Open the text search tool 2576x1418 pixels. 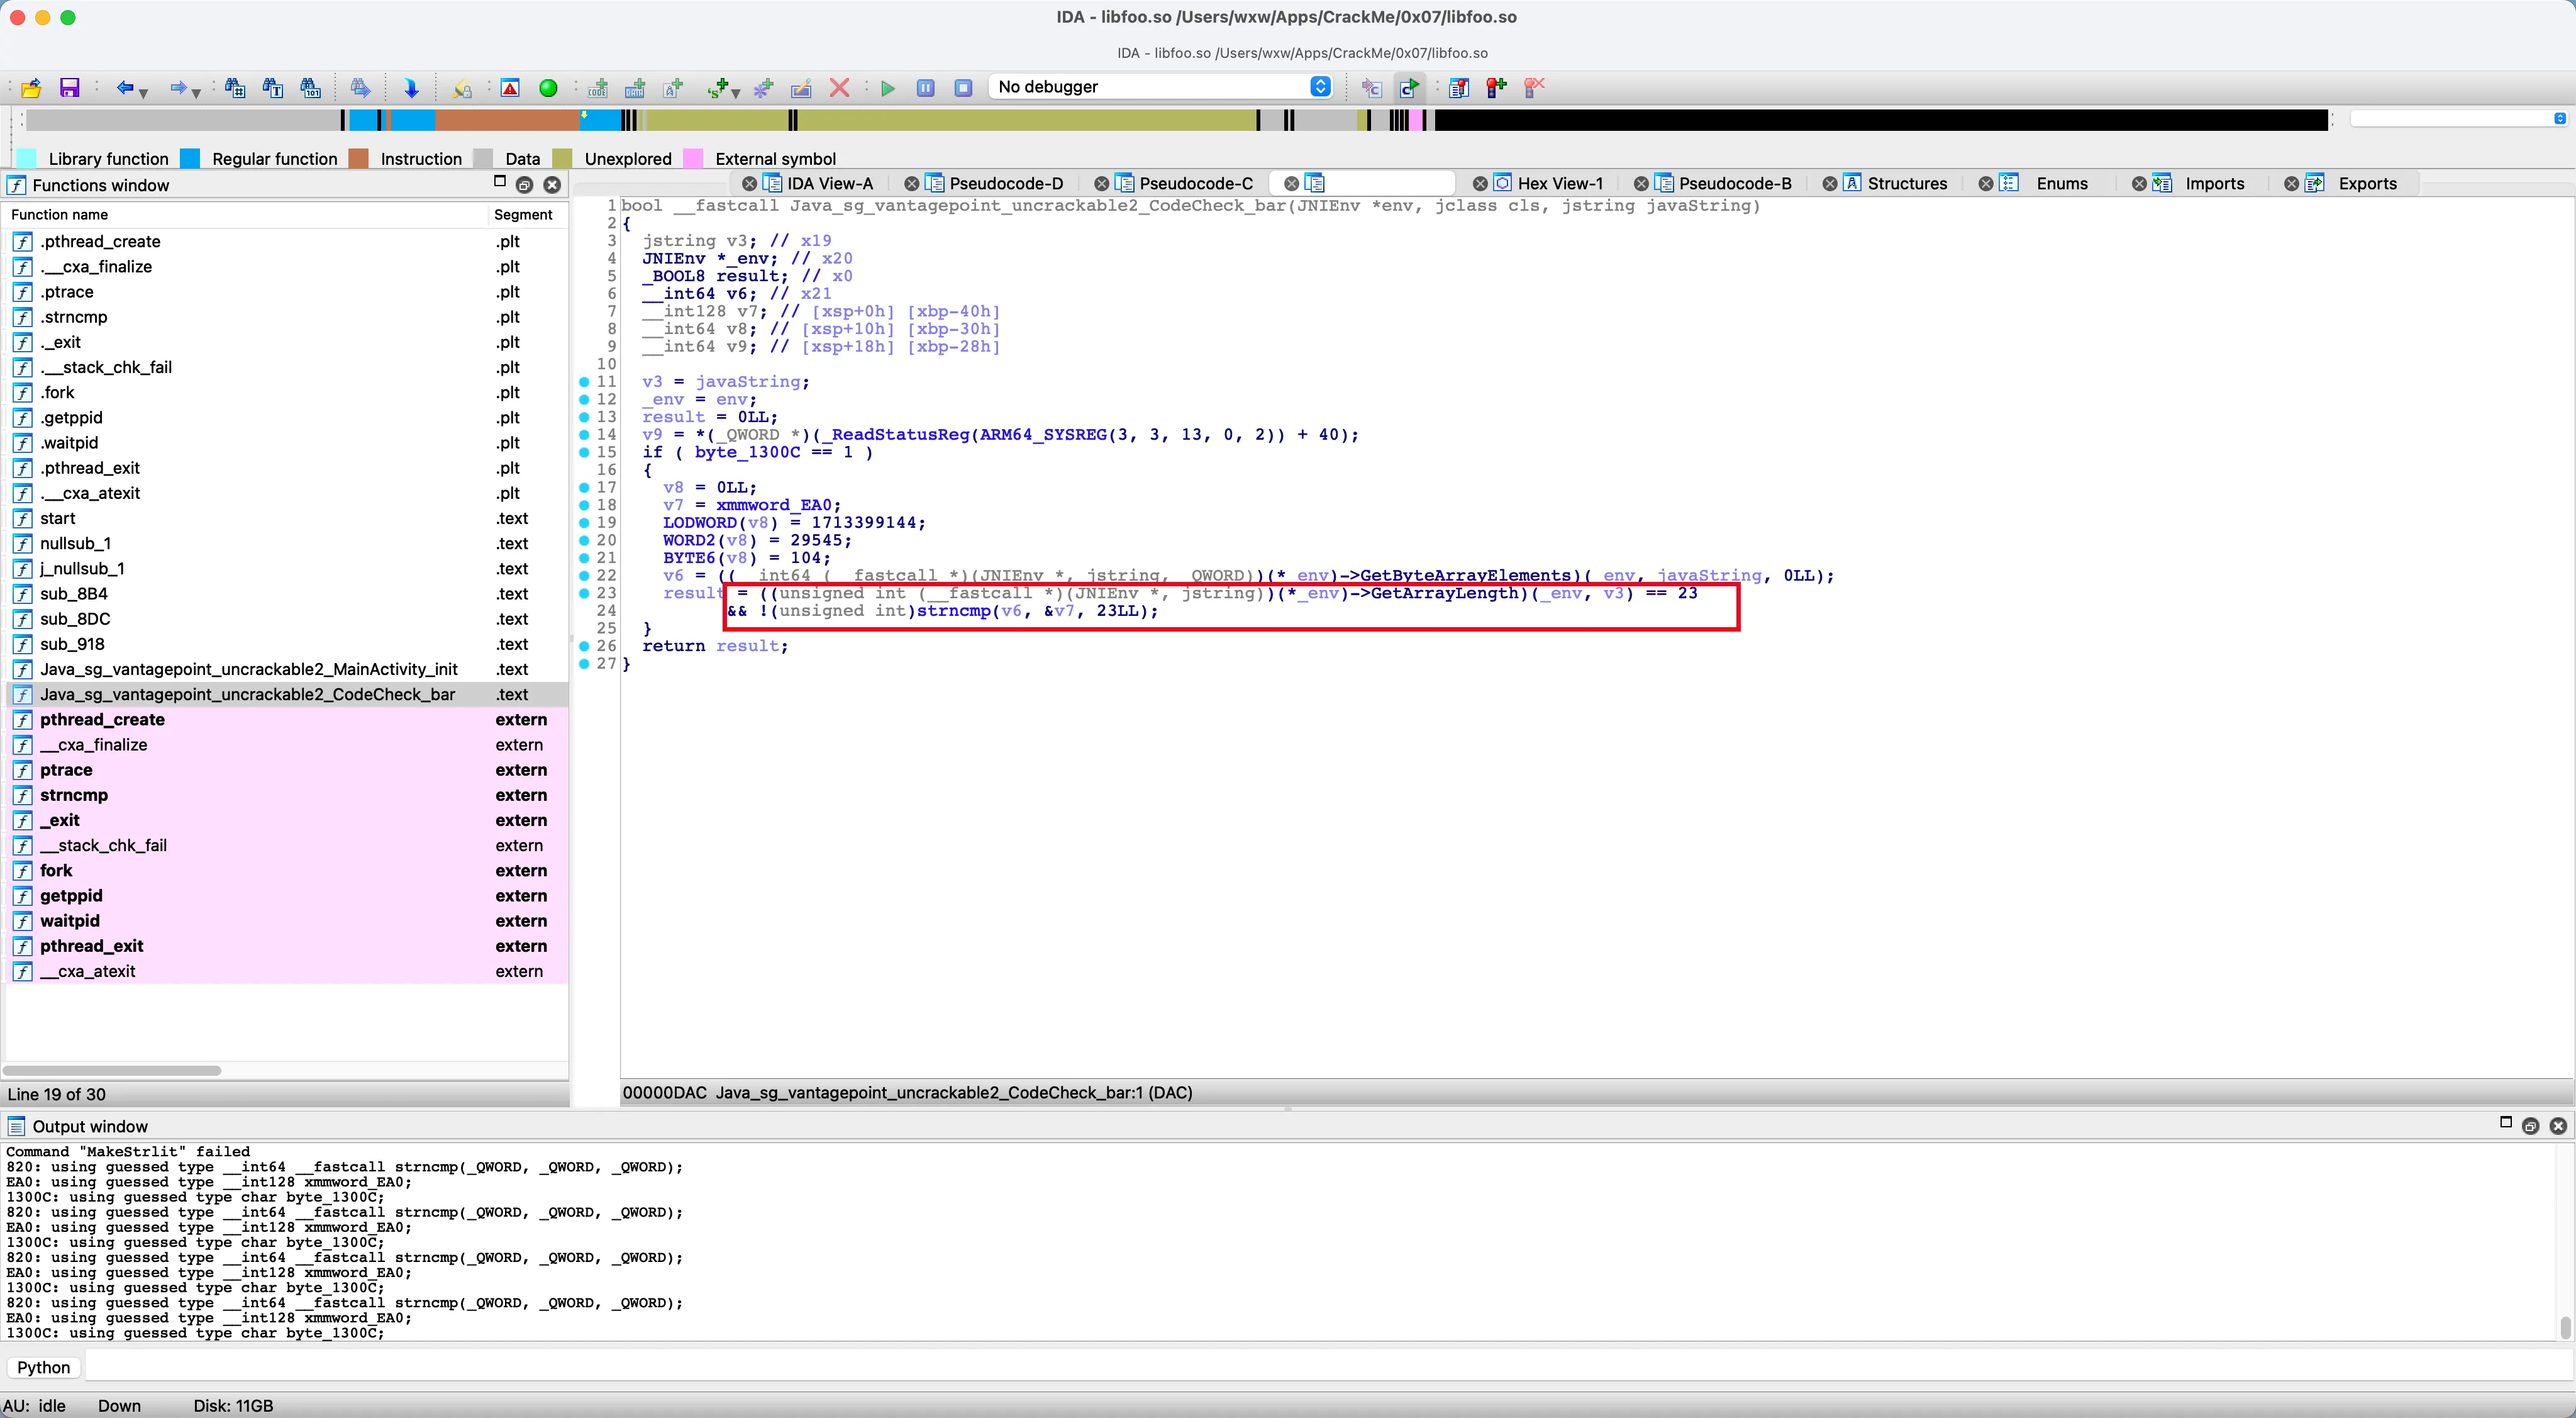click(x=272, y=88)
